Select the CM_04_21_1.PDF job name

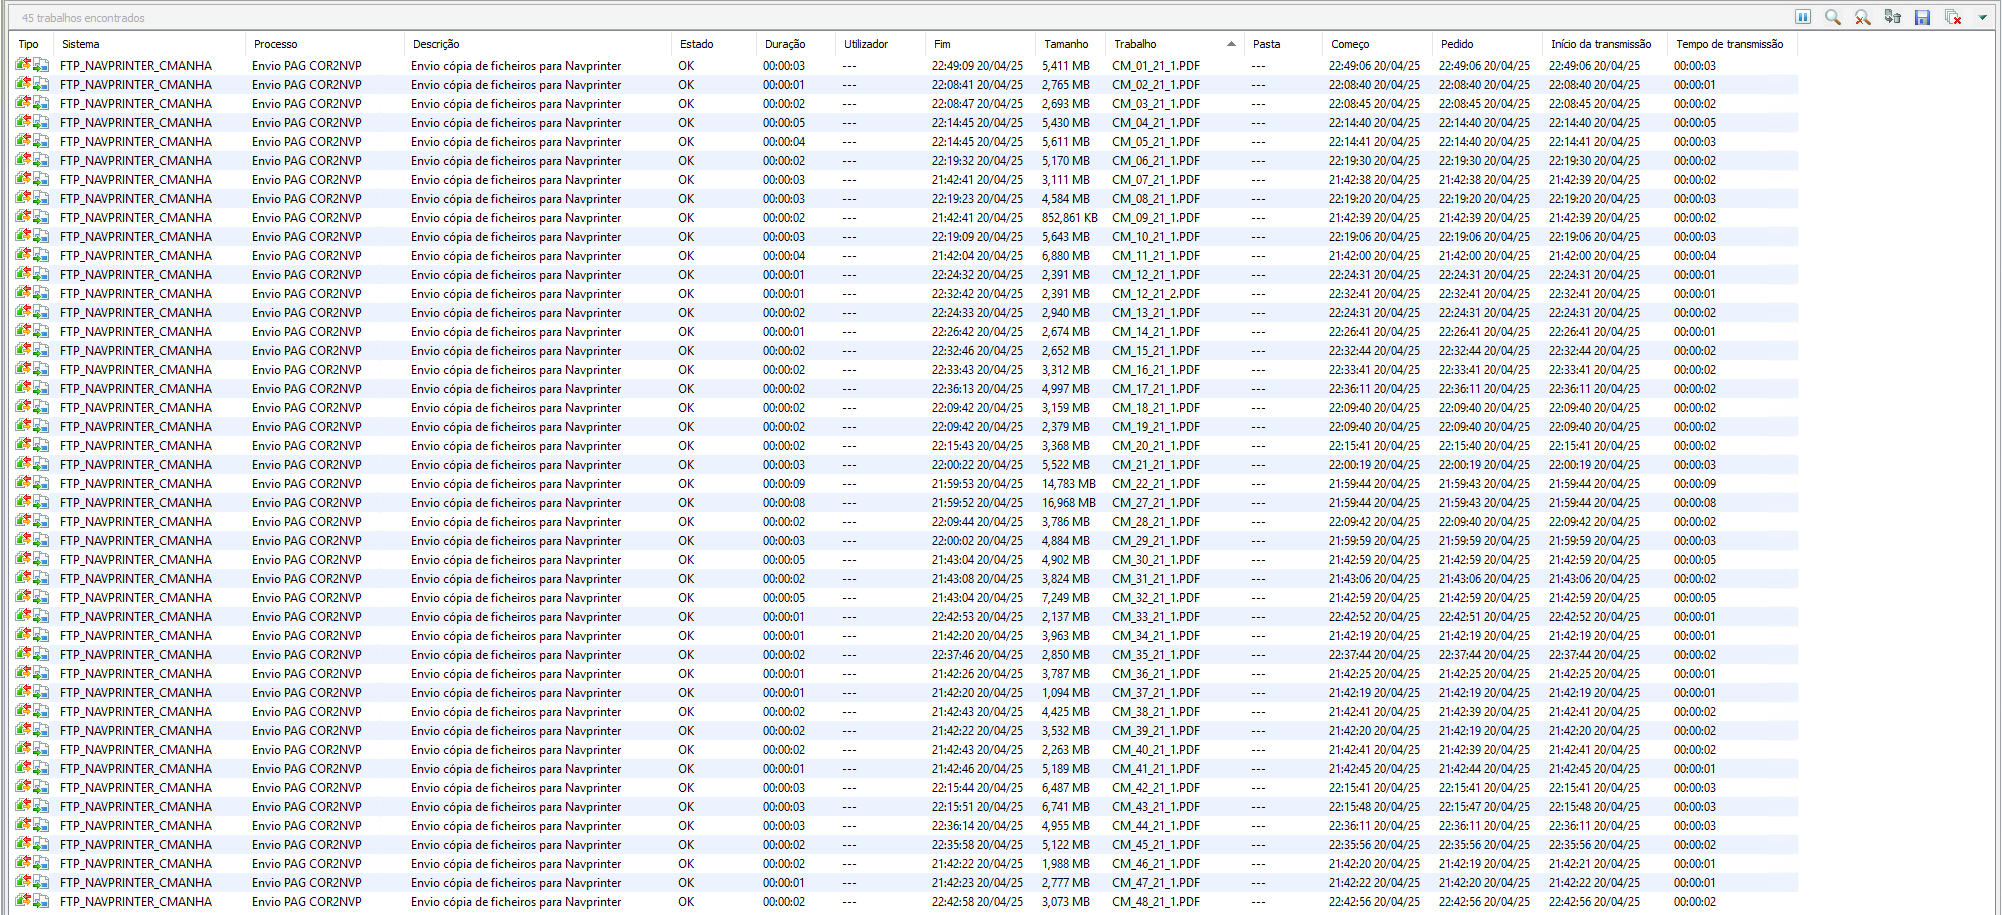[x=1156, y=123]
